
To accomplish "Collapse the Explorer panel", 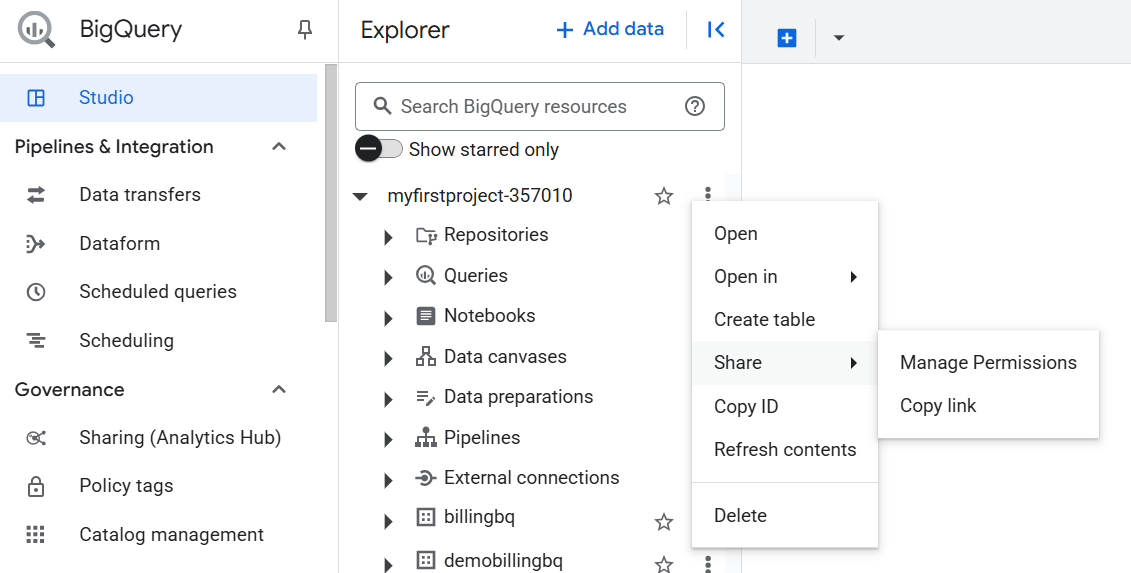I will coord(716,30).
